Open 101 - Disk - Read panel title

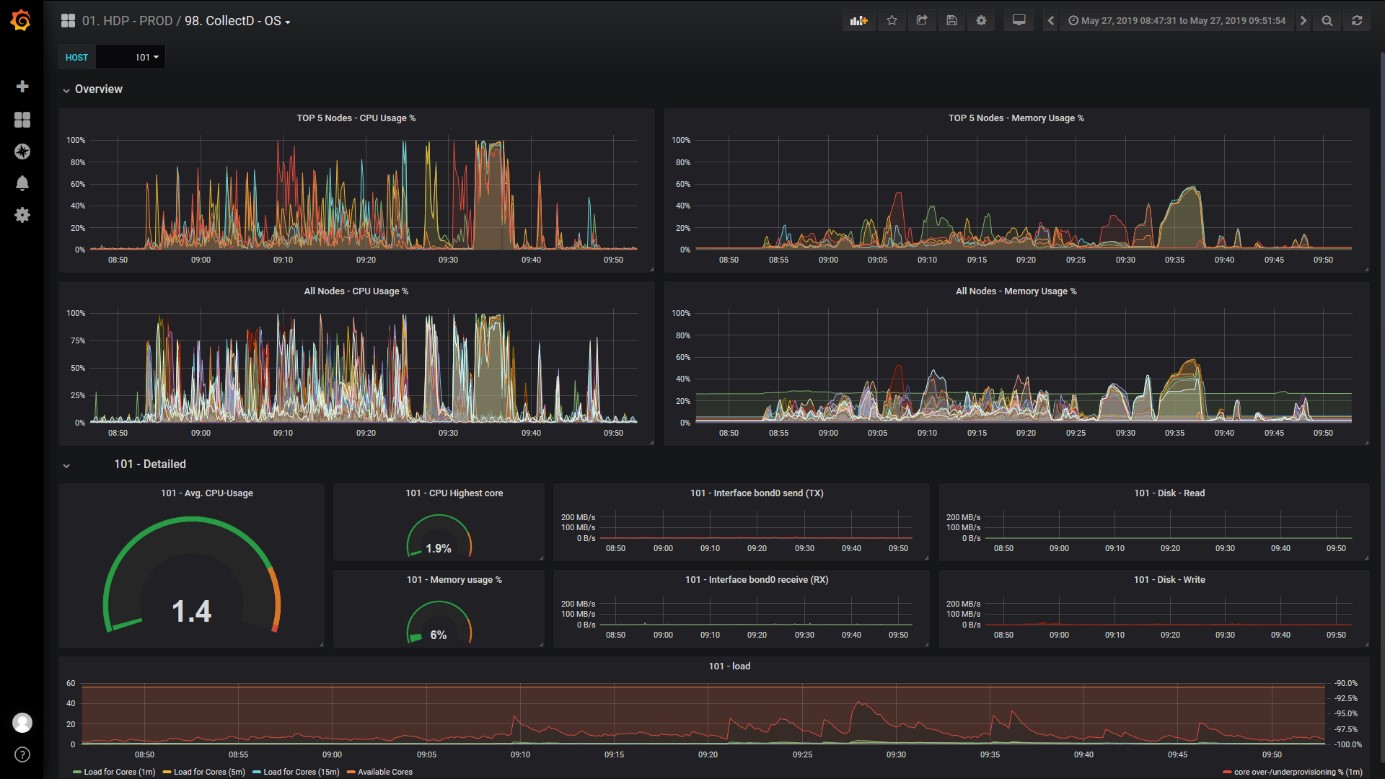[1169, 493]
